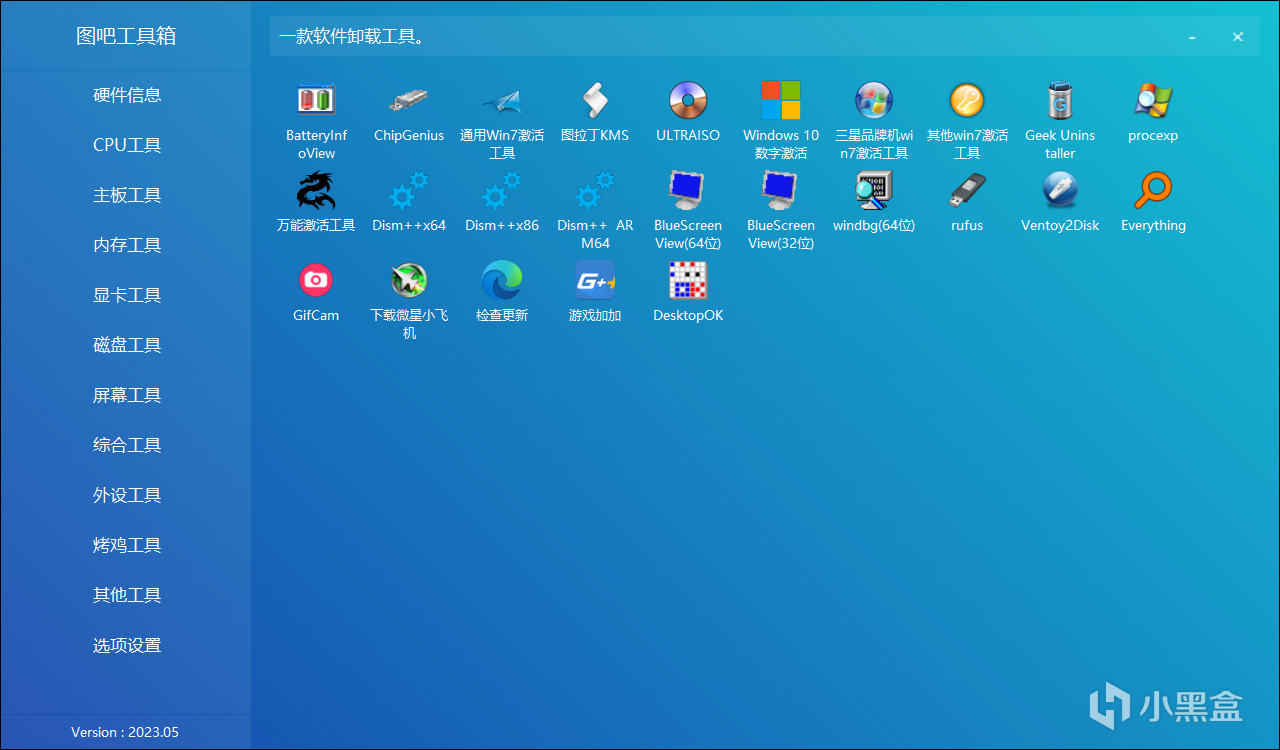The height and width of the screenshot is (750, 1280).
Task: Open 磁盘工具 category
Action: 127,345
